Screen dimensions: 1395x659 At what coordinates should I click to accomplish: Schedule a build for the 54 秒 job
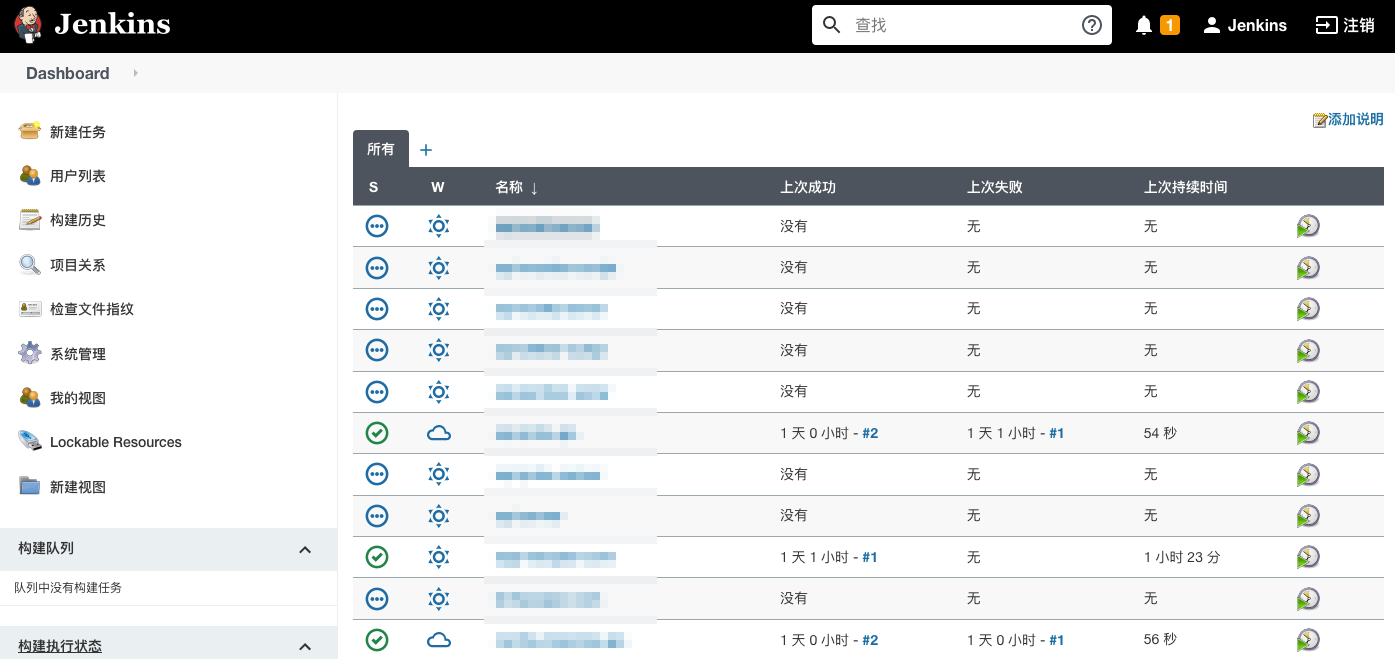tap(1308, 433)
